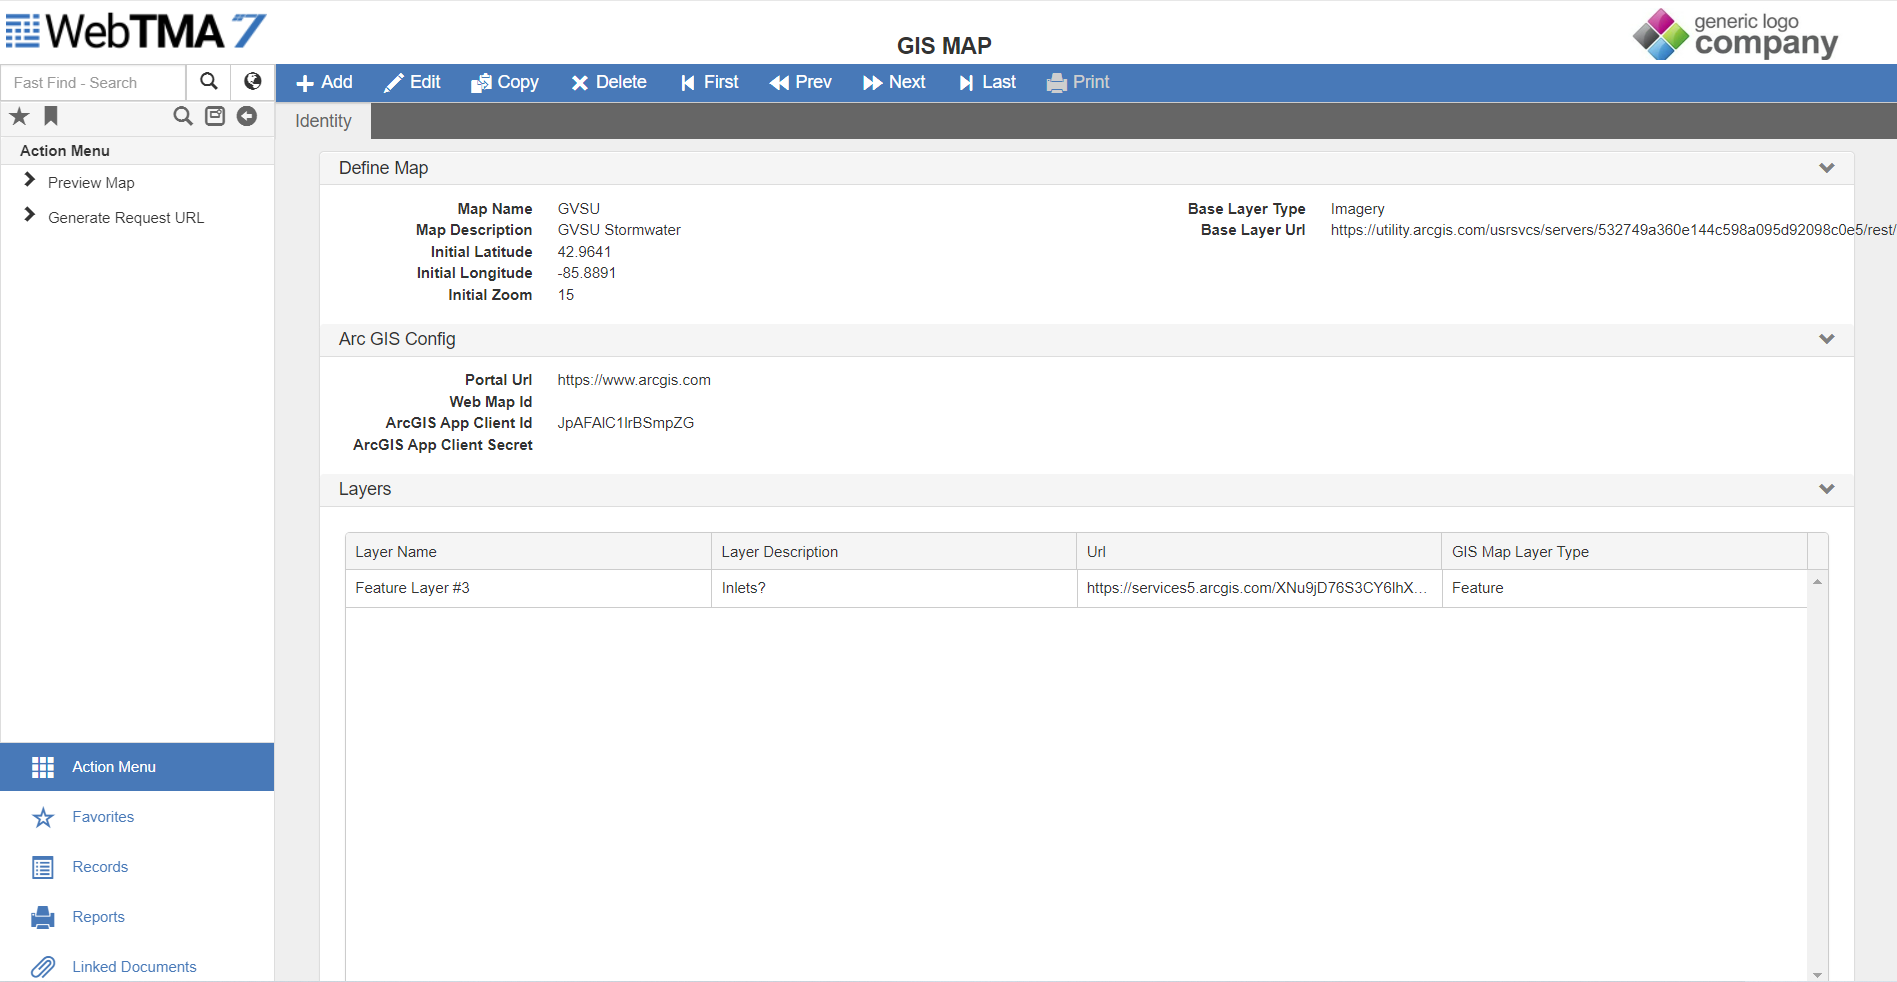
Task: Click the globe icon beside the search field
Action: tap(251, 81)
